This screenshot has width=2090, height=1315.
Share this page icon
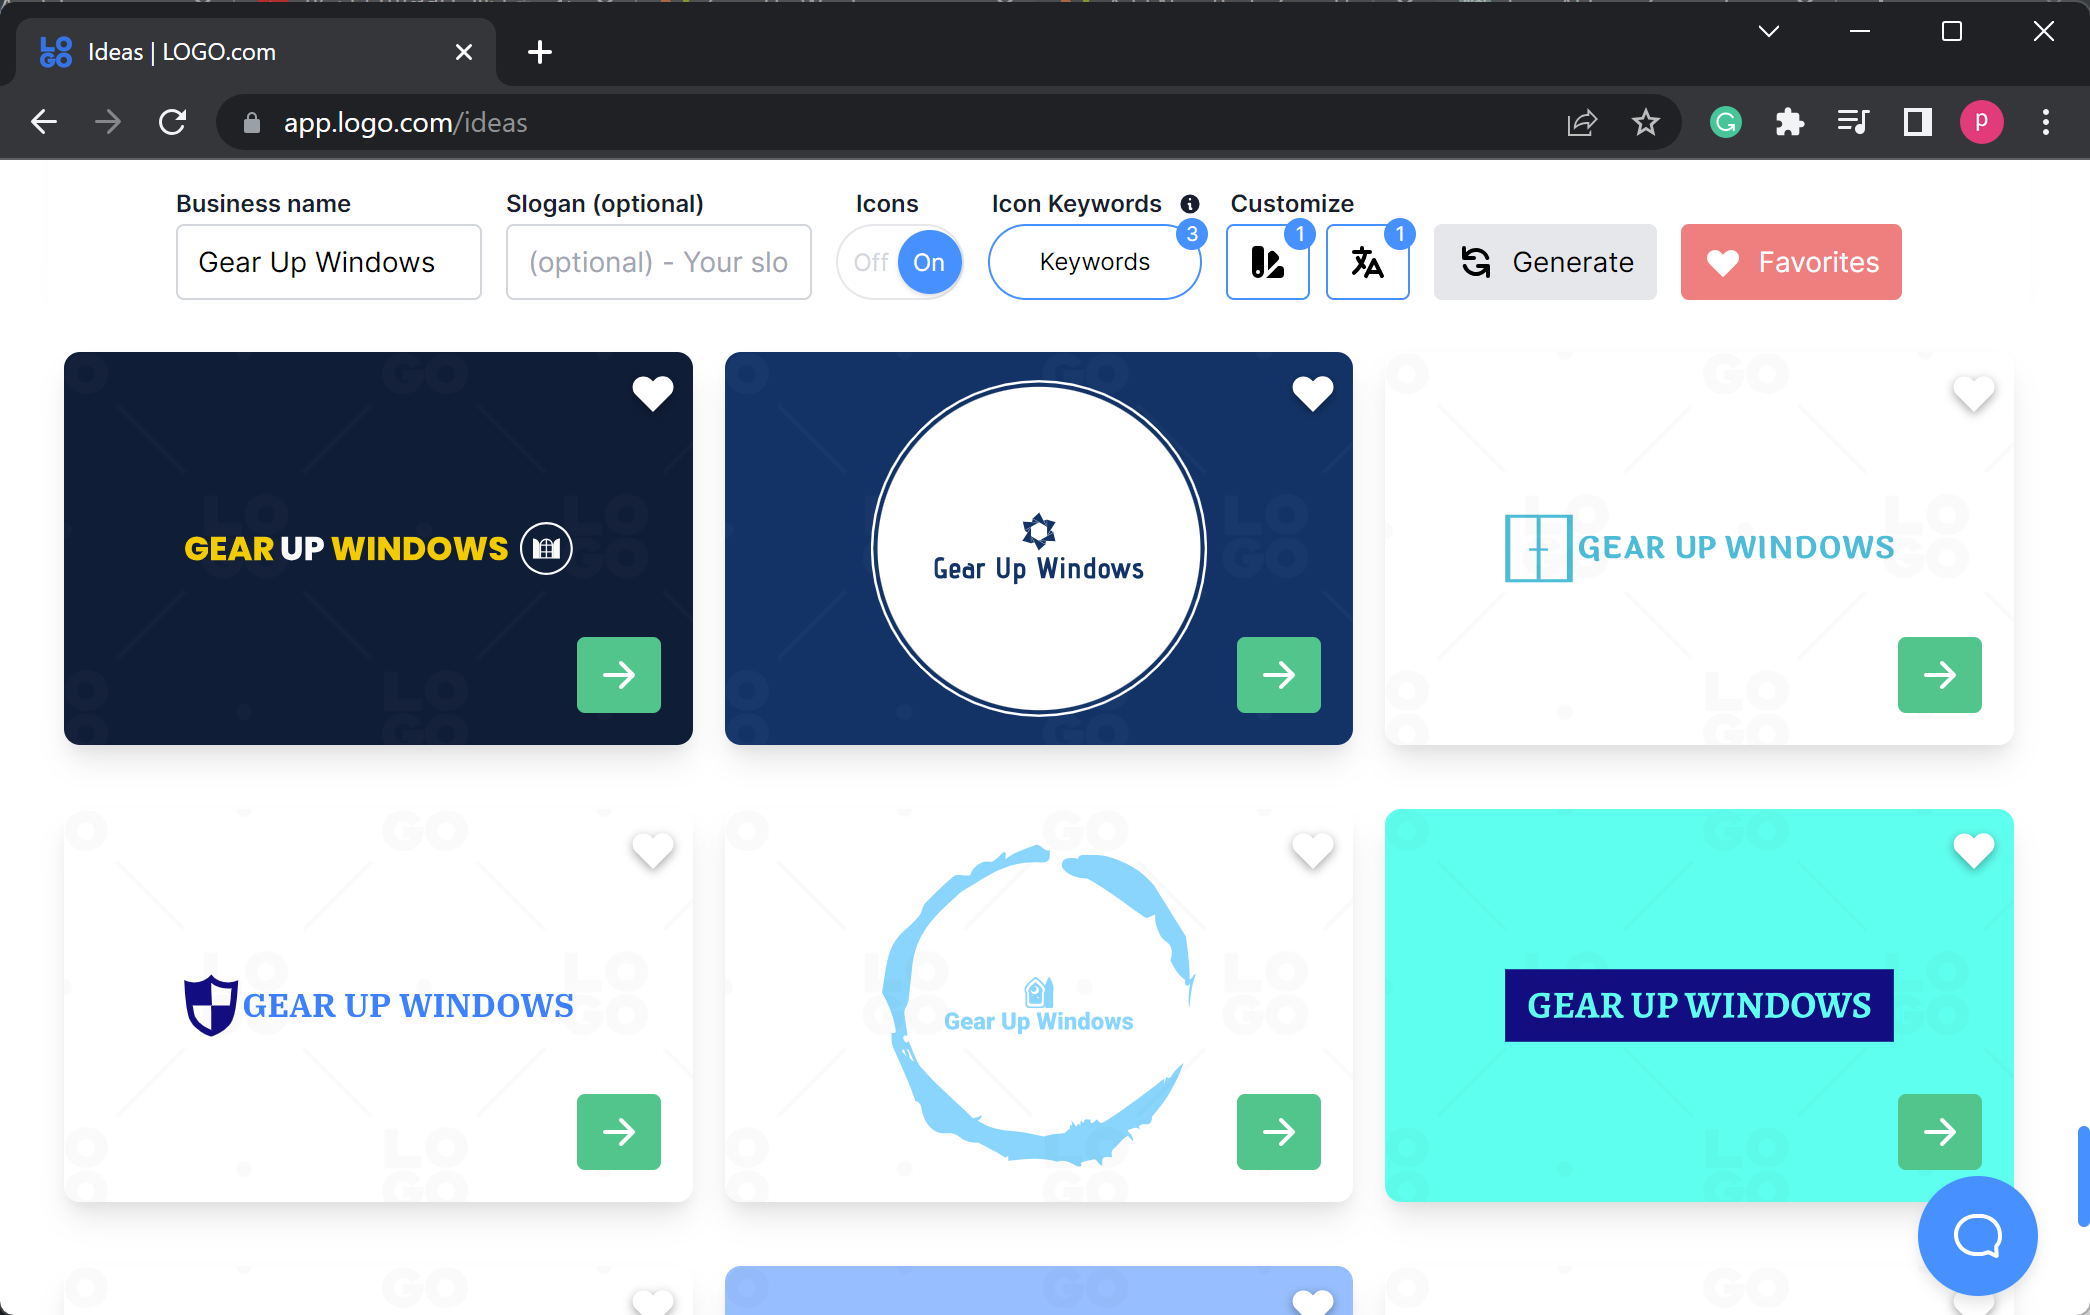1582,122
